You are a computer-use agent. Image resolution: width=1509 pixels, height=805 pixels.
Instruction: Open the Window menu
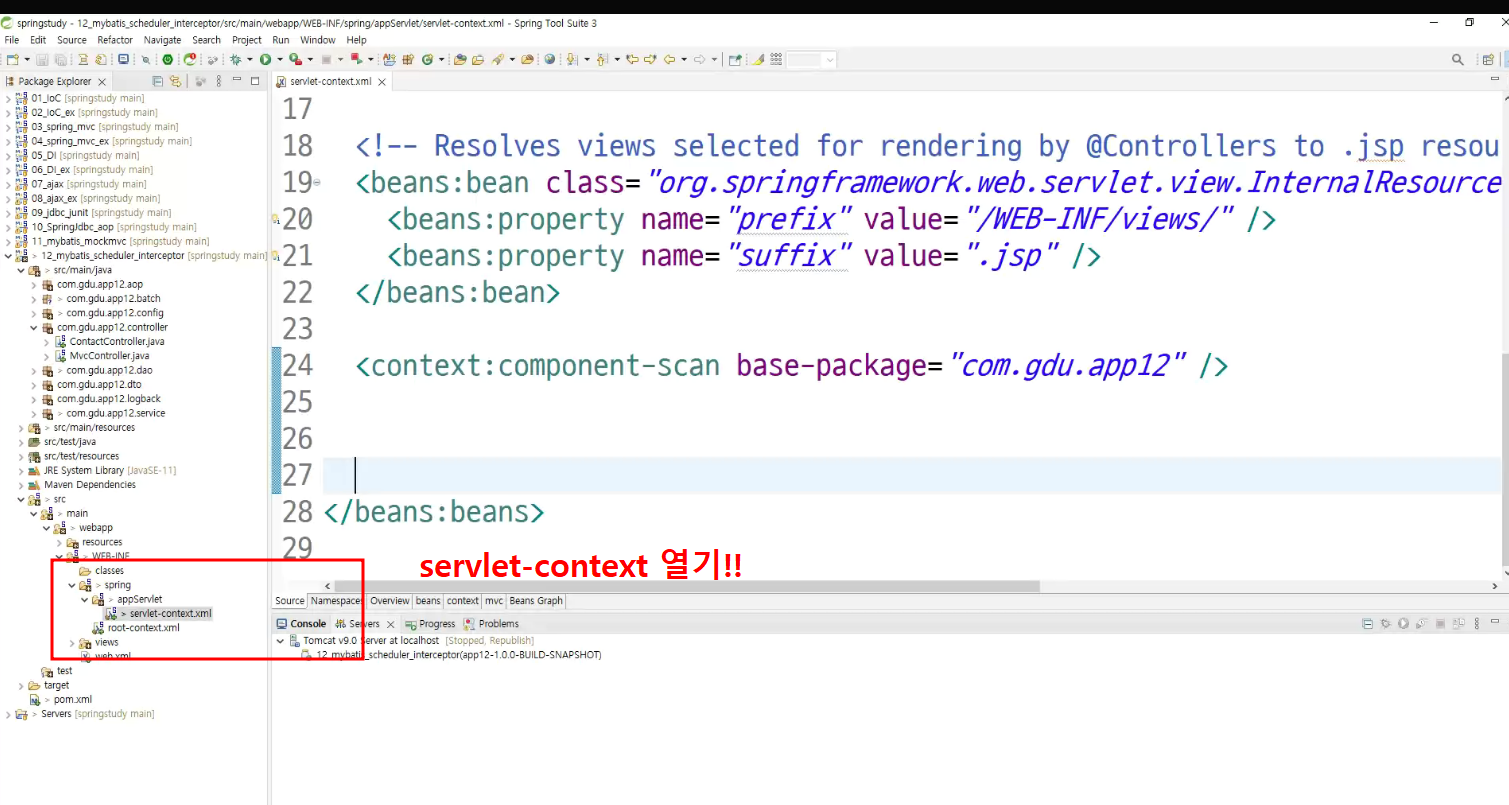point(318,40)
